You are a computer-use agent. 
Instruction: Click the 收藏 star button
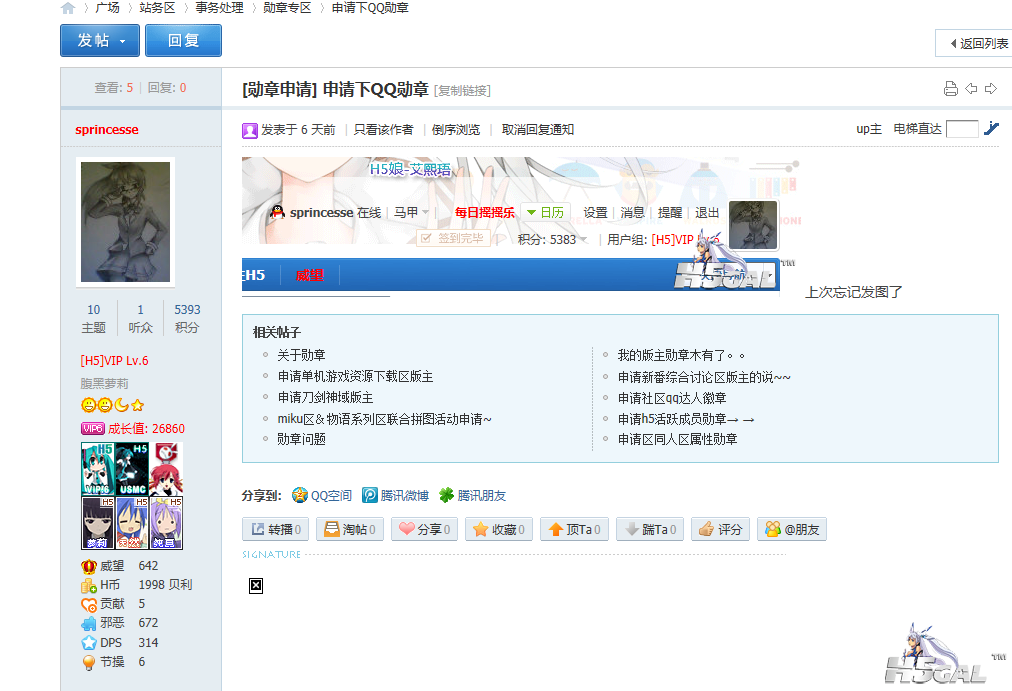pyautogui.click(x=499, y=529)
